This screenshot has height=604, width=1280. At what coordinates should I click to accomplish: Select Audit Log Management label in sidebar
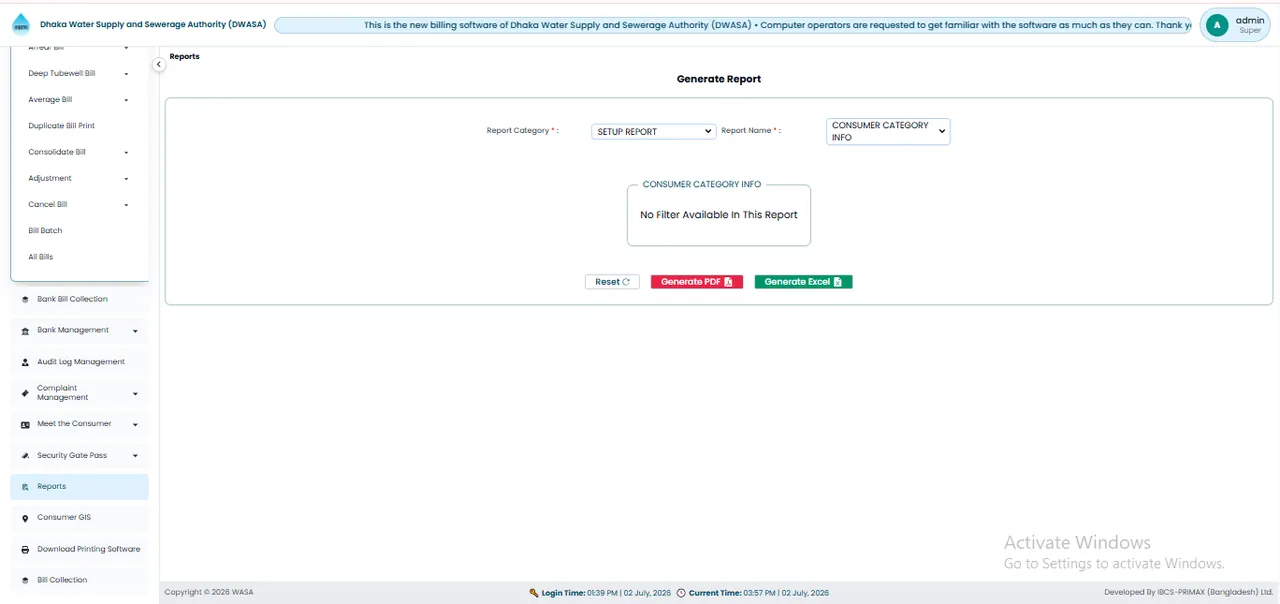click(81, 362)
